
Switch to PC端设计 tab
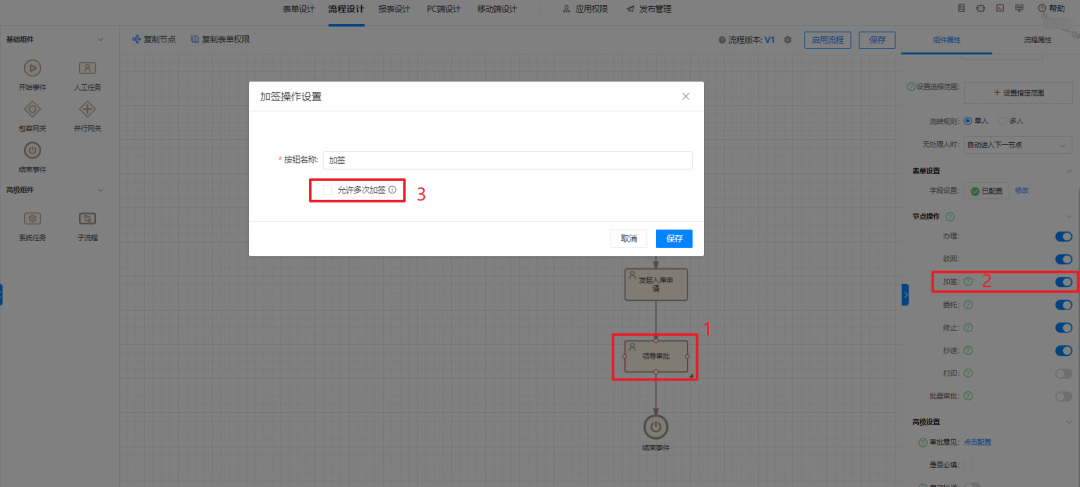(443, 9)
